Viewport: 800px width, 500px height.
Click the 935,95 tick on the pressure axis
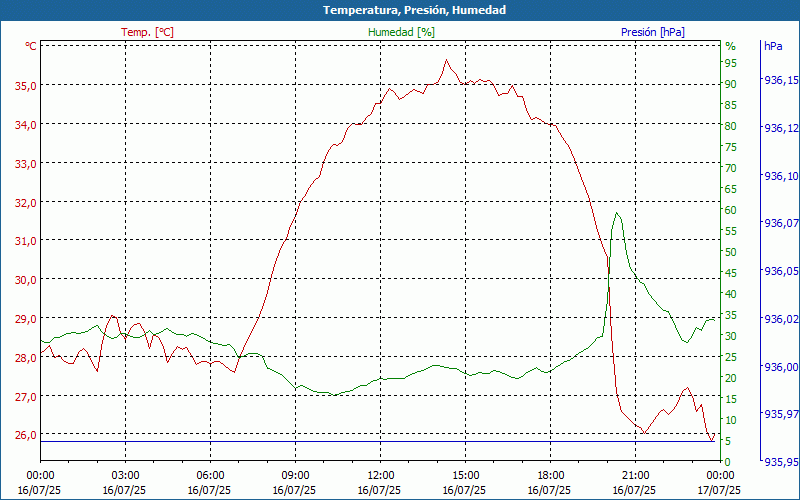point(780,462)
